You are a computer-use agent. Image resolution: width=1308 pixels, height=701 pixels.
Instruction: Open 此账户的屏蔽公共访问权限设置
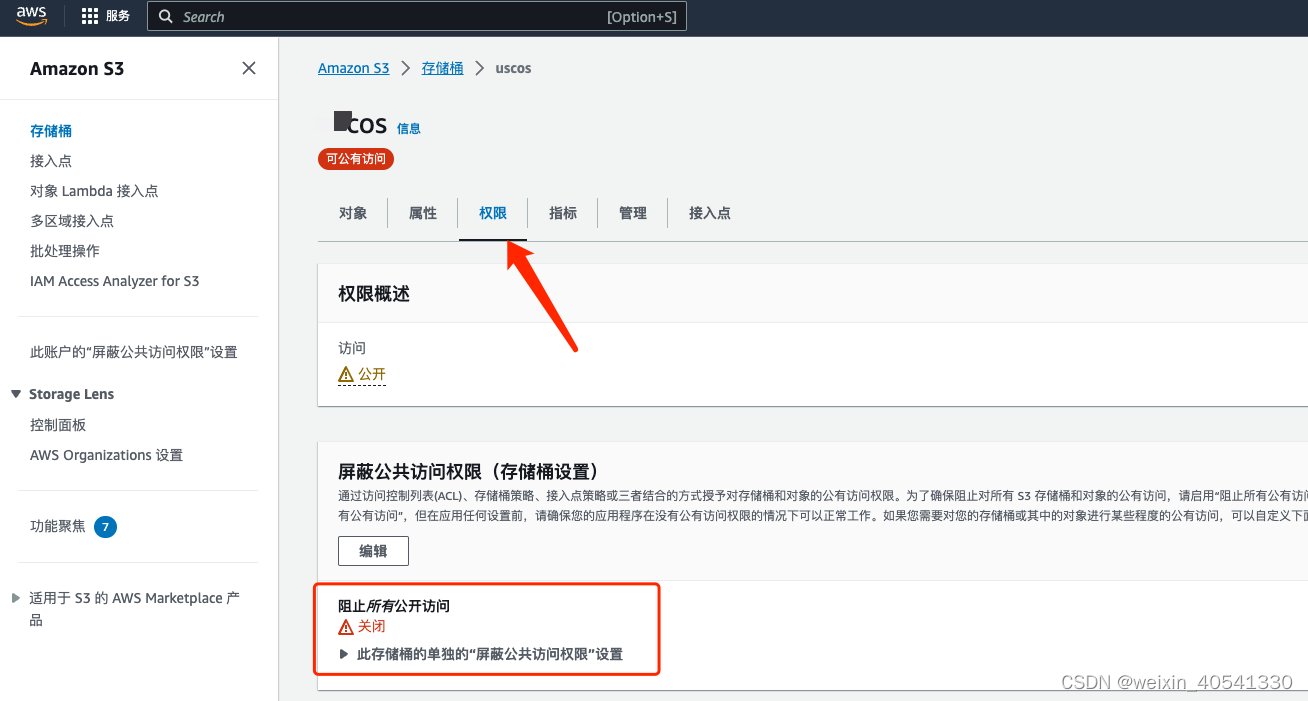coord(134,352)
